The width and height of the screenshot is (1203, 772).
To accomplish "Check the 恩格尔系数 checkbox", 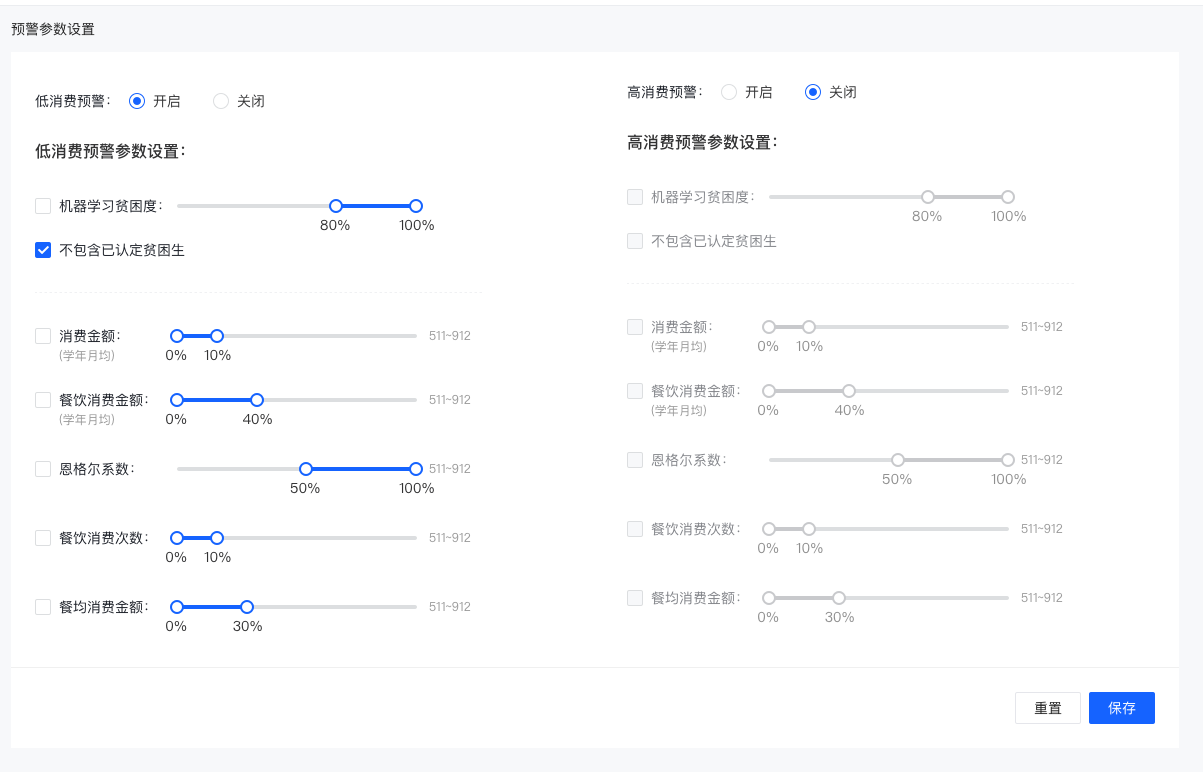I will point(43,468).
